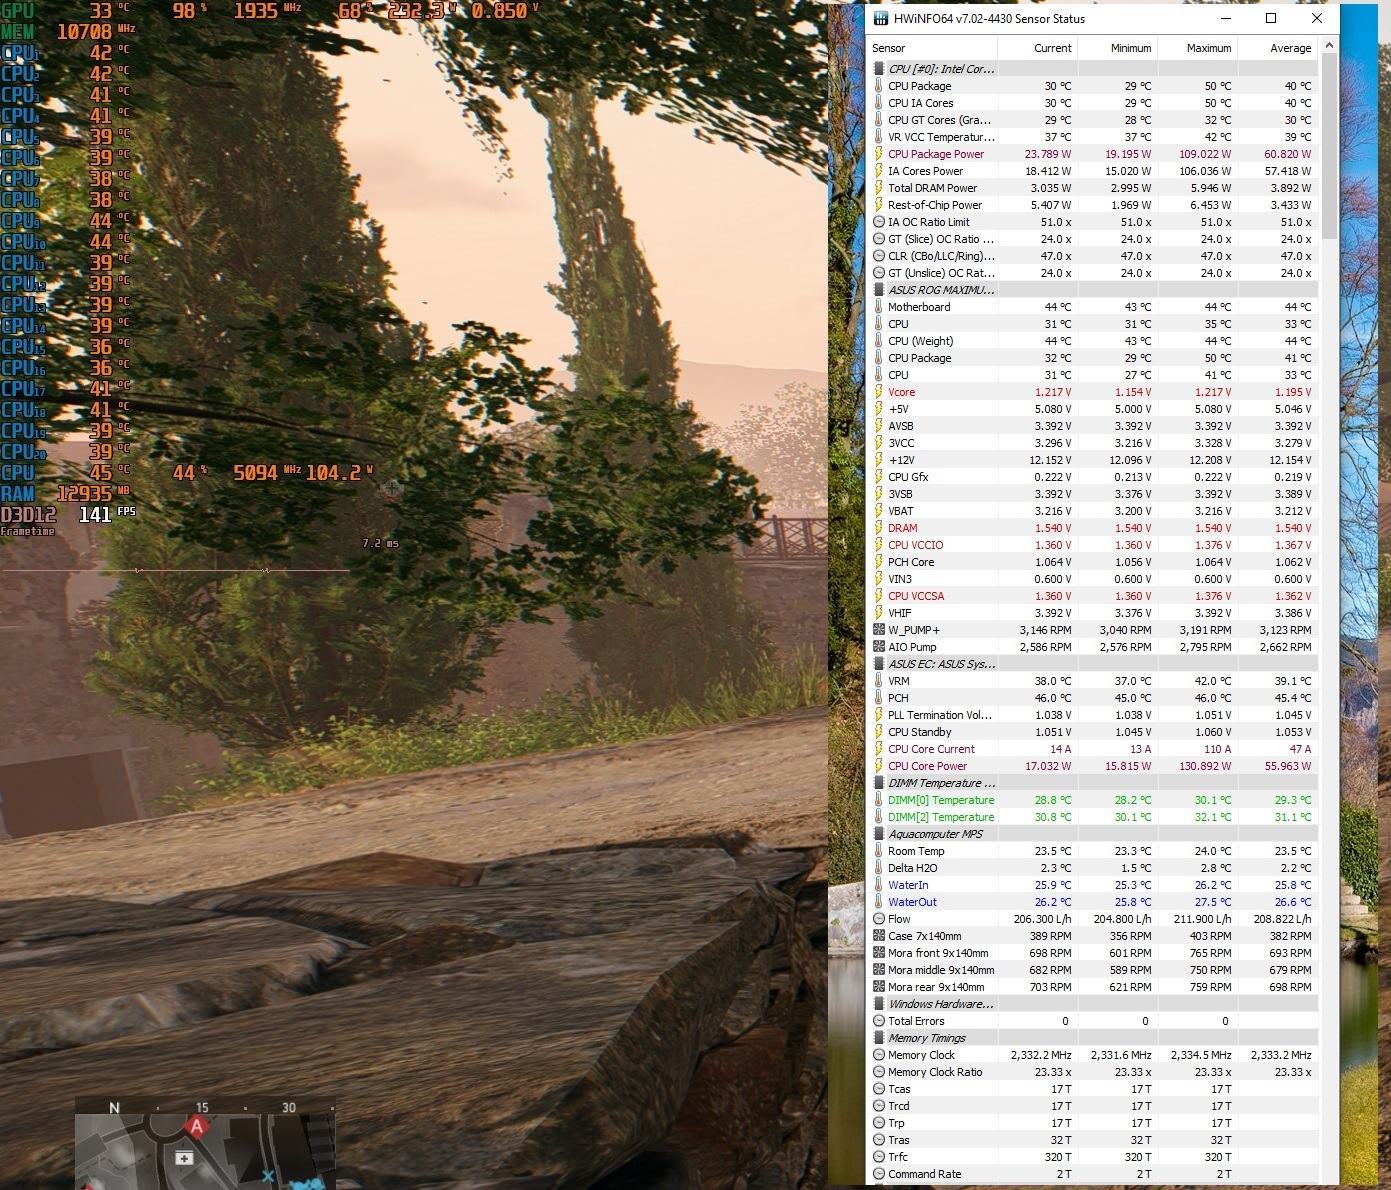Click the Maximum column header
The width and height of the screenshot is (1391, 1190).
1197,48
